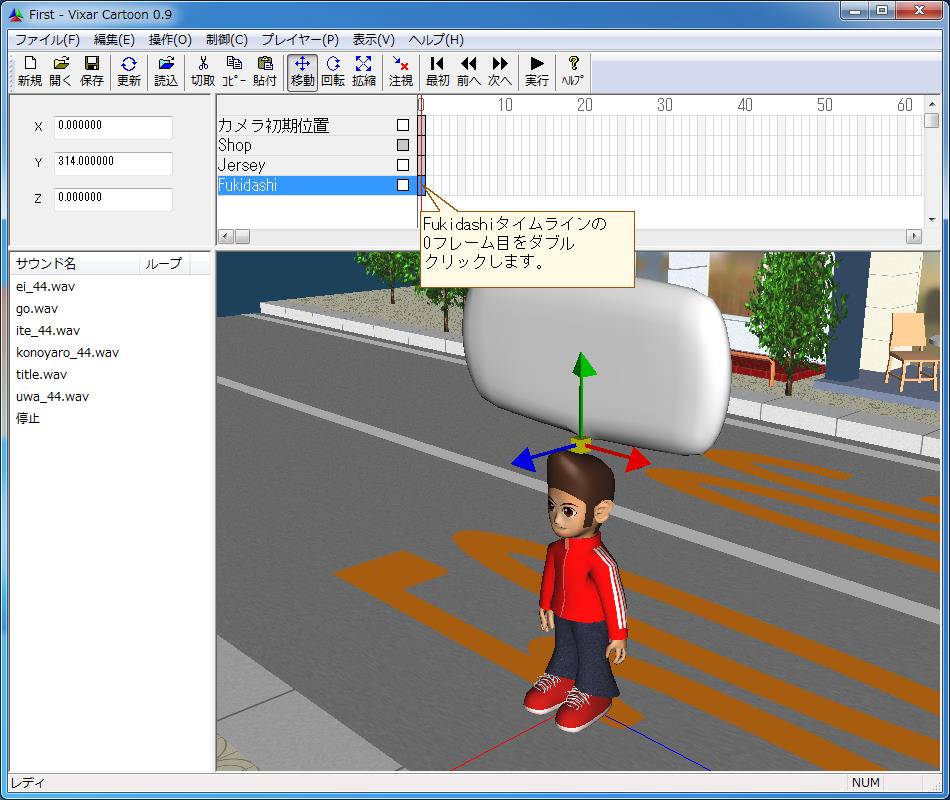950x800 pixels.
Task: Click the 注視 (Look at) icon
Action: (401, 71)
